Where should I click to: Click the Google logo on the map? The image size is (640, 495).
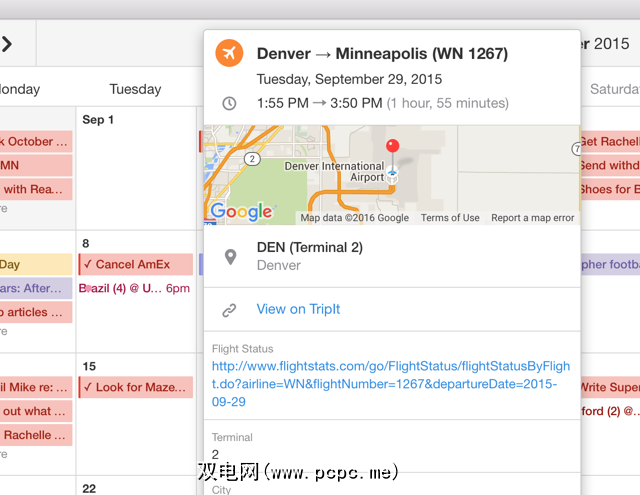click(x=242, y=212)
